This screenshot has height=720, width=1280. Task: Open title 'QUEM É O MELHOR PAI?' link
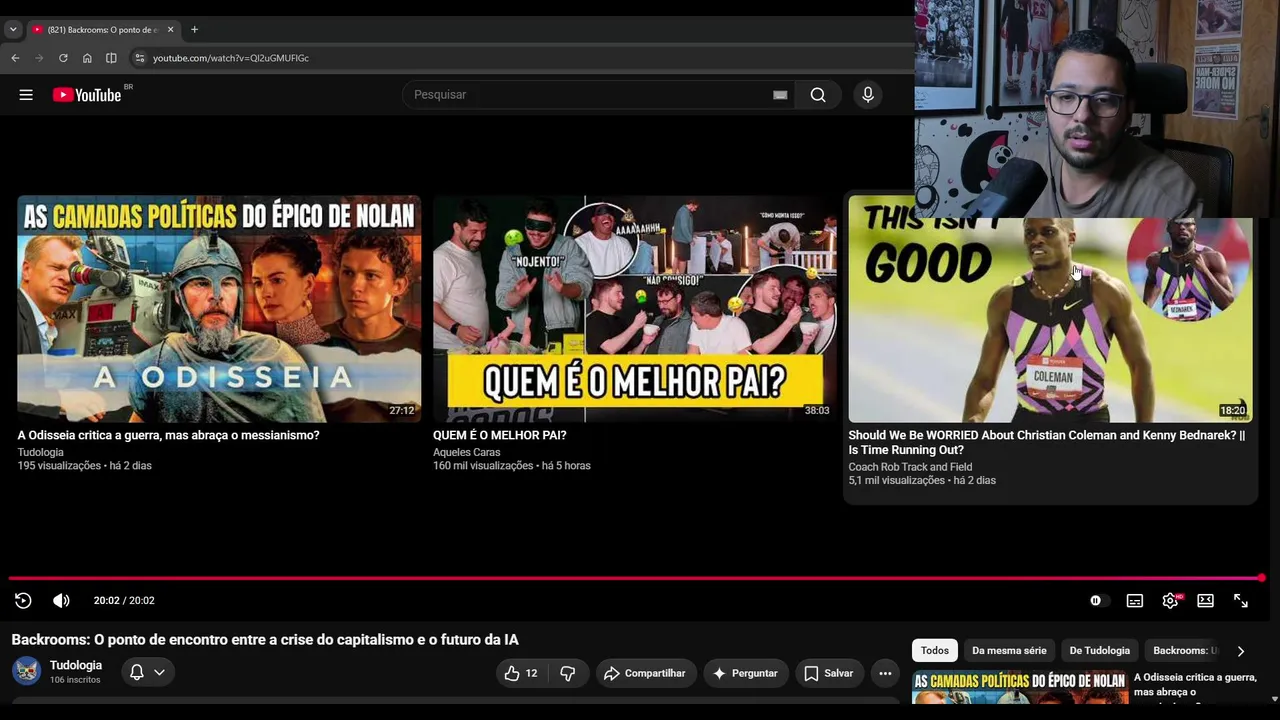click(500, 435)
